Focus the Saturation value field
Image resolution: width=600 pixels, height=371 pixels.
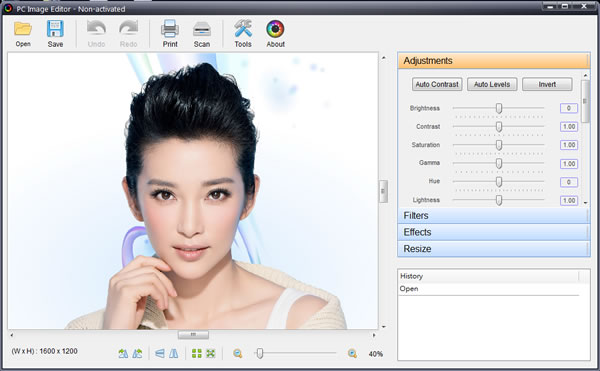[569, 145]
